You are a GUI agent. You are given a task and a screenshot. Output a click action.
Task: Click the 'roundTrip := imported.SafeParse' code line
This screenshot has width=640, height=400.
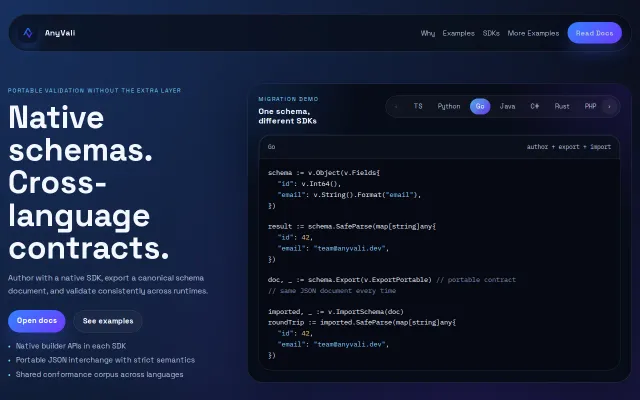362,322
